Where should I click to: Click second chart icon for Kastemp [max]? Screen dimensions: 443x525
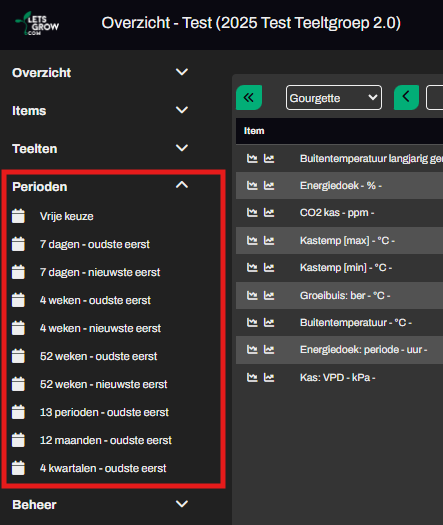[x=269, y=240]
